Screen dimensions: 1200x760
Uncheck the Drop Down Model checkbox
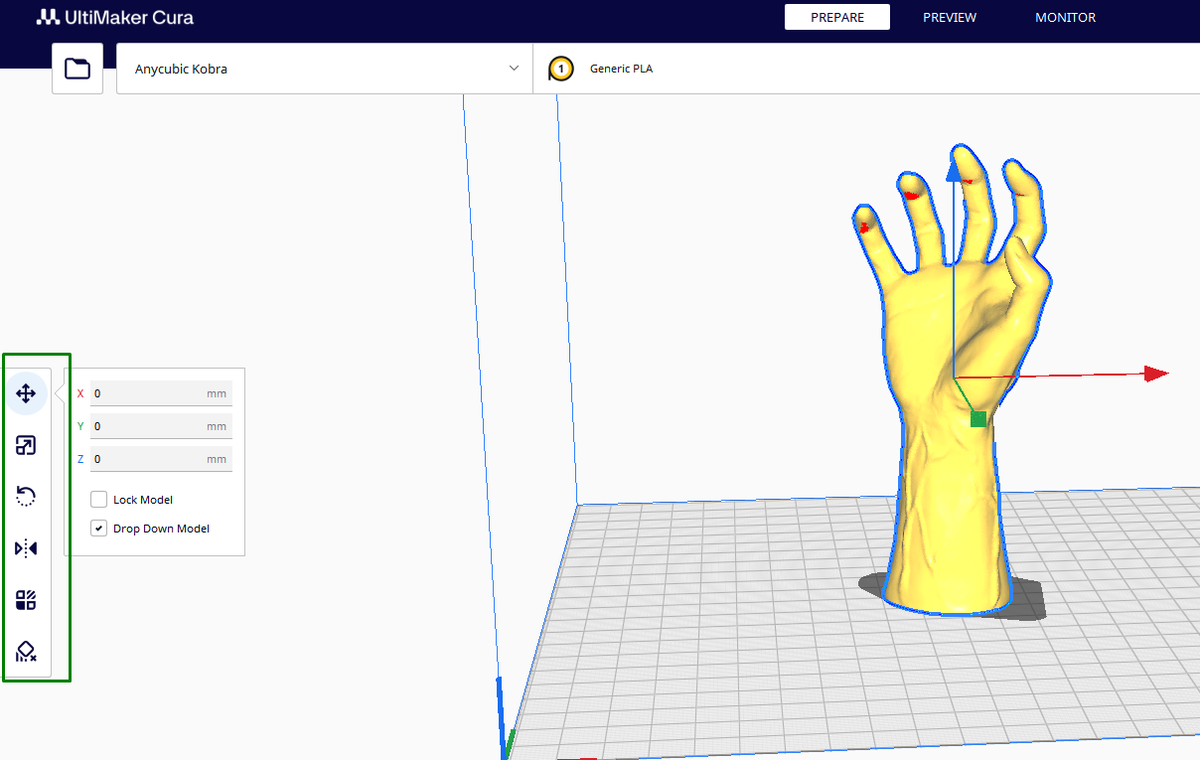(x=99, y=527)
